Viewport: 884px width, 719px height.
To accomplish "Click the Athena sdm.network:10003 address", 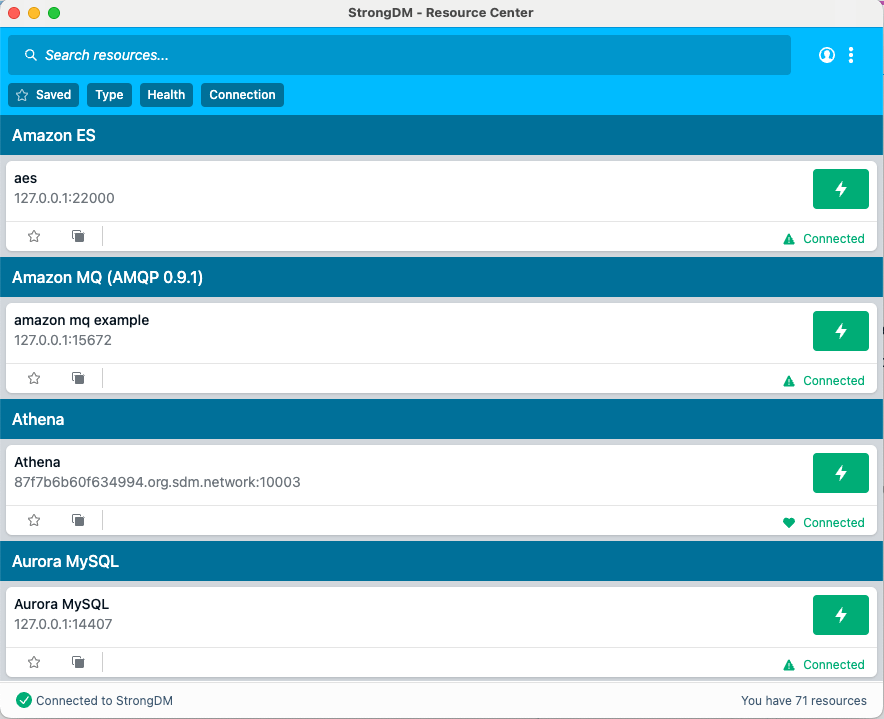I will 157,483.
